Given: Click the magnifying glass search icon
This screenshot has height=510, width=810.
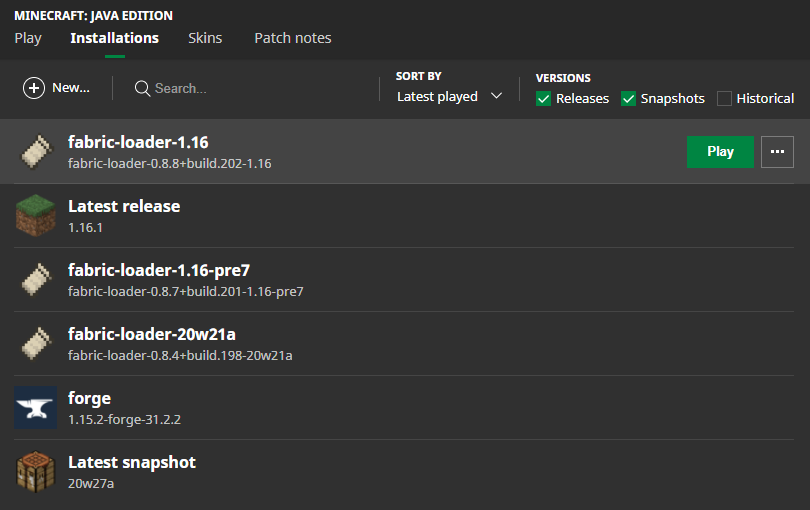Looking at the screenshot, I should [142, 88].
